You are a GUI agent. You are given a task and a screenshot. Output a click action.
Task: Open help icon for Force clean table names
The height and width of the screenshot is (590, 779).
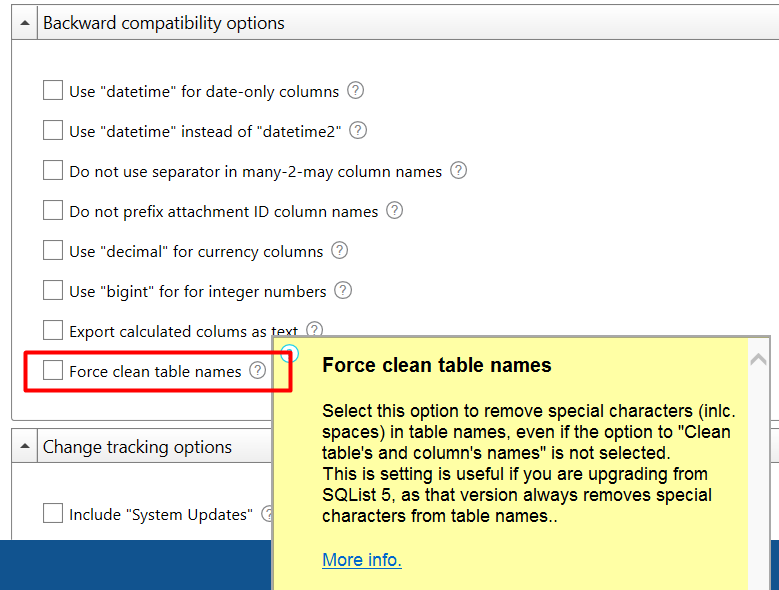257,370
